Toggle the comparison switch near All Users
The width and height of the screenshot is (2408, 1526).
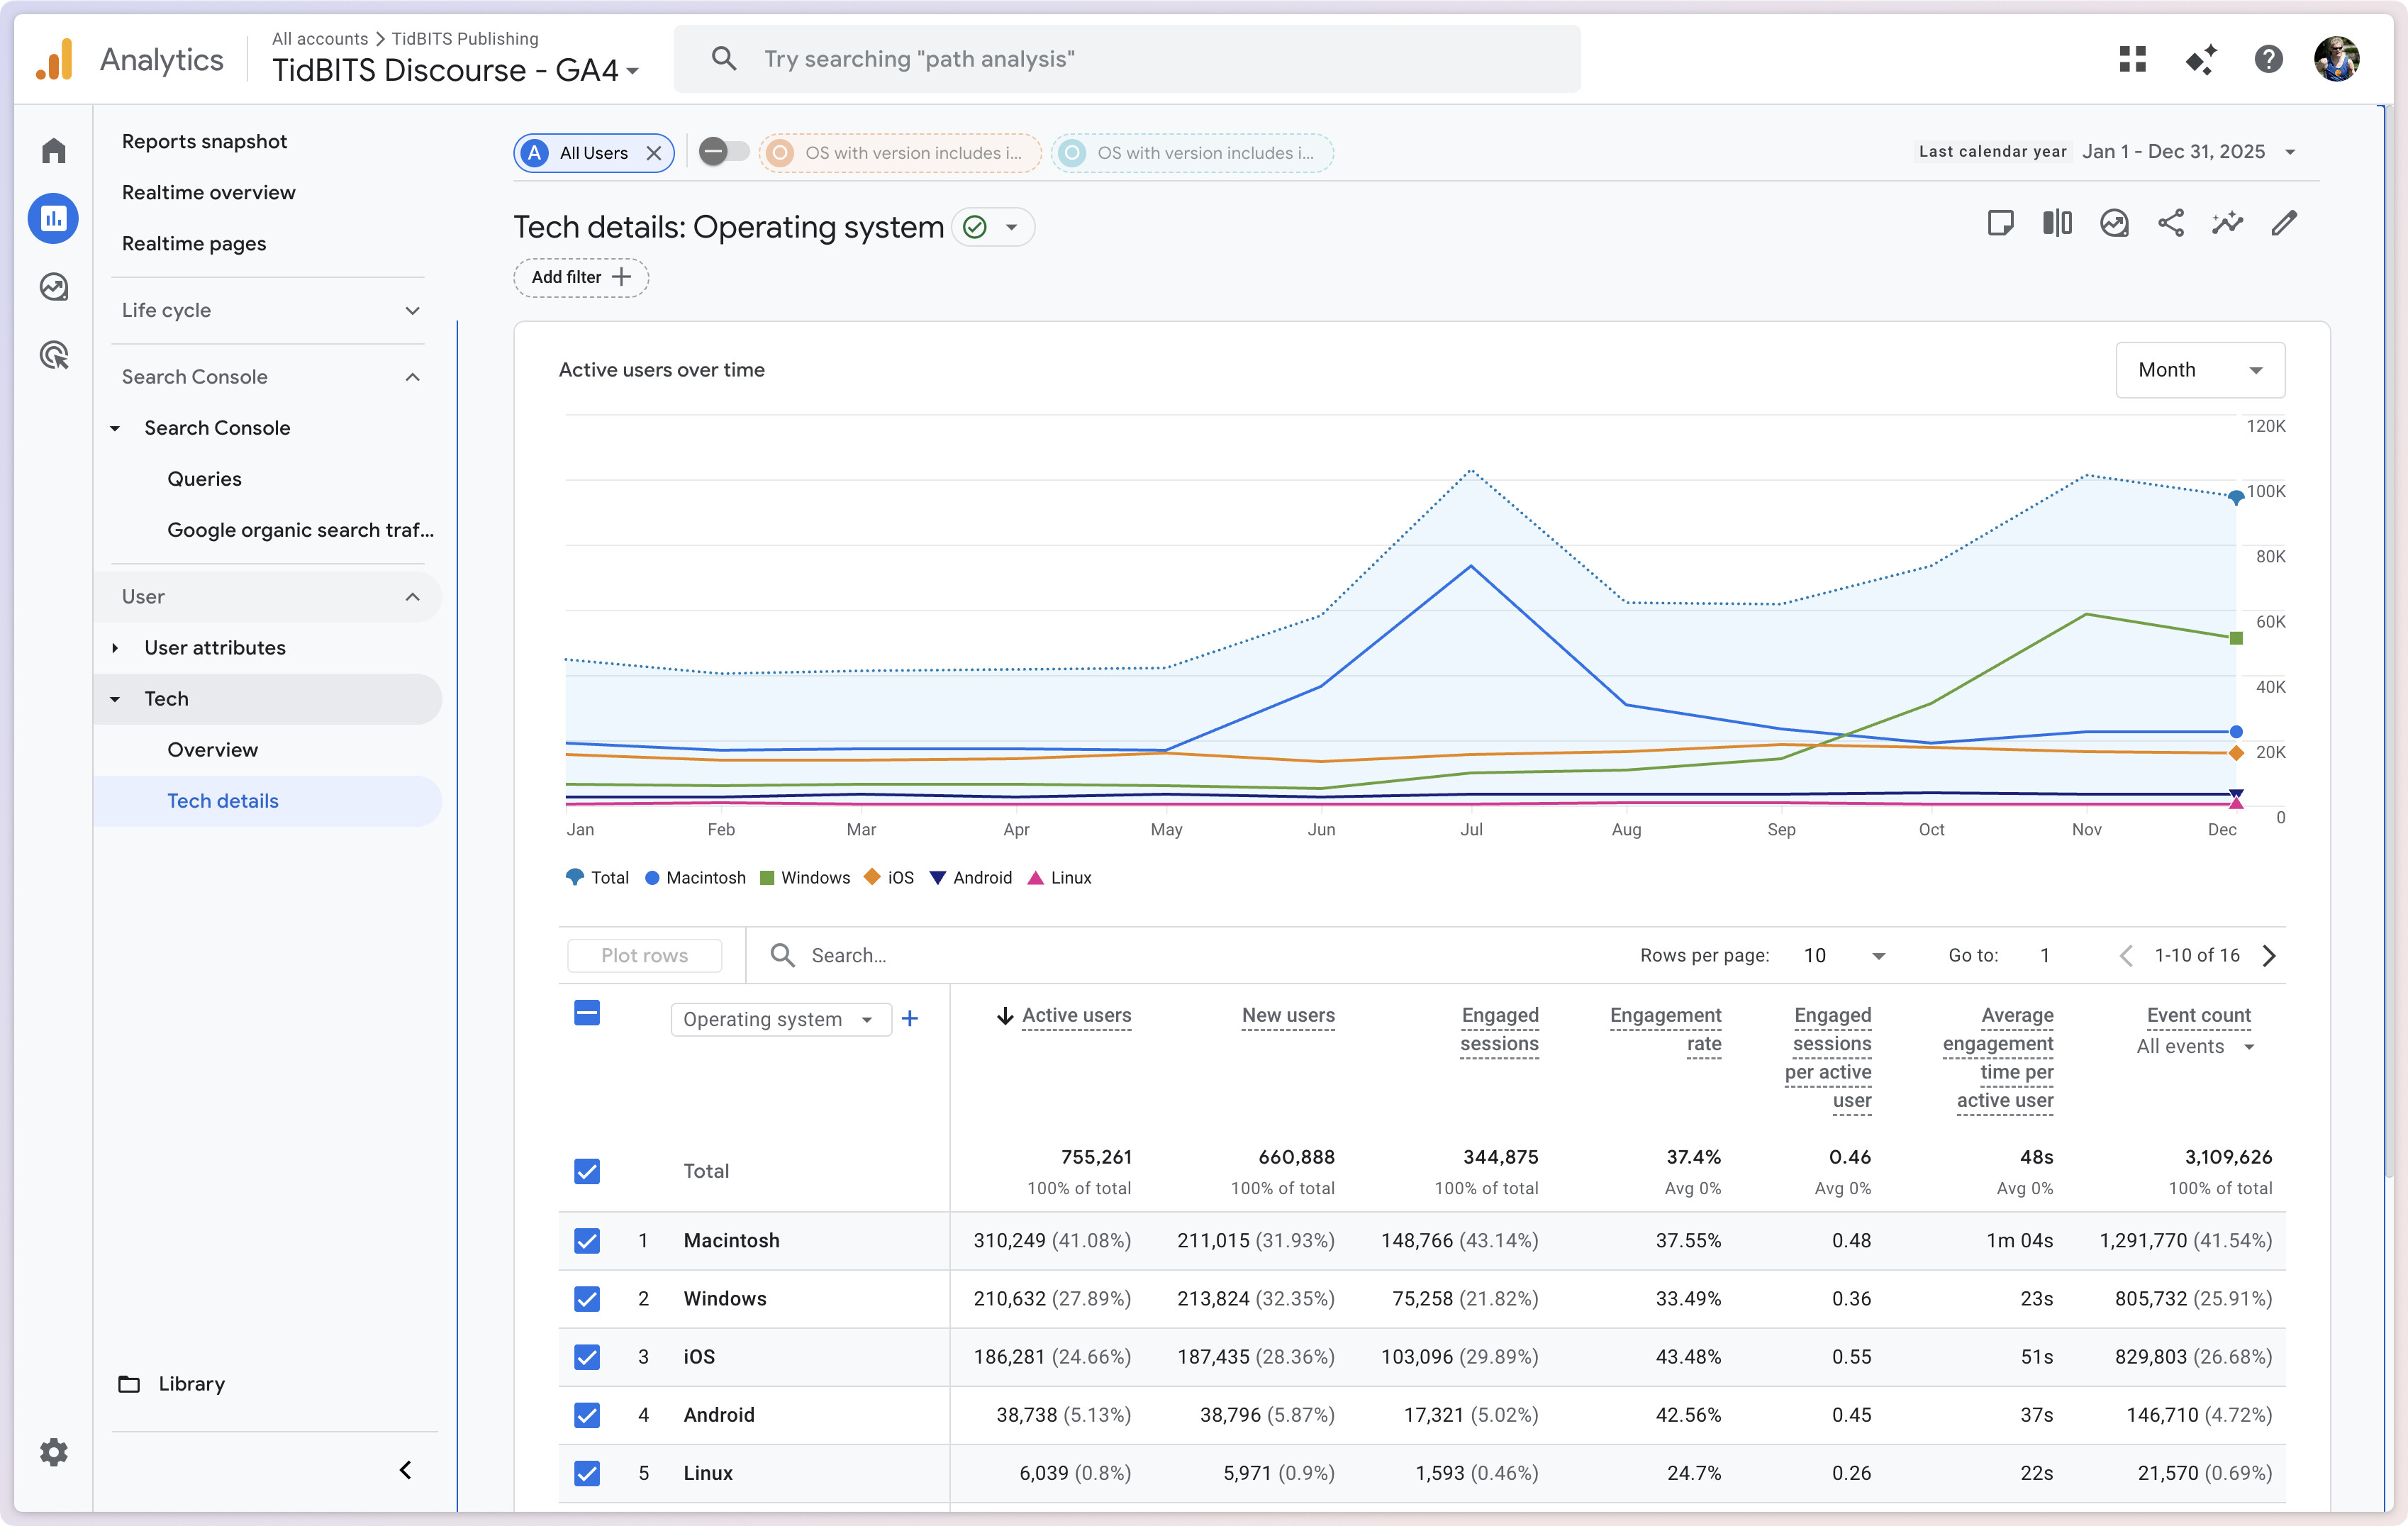click(723, 152)
